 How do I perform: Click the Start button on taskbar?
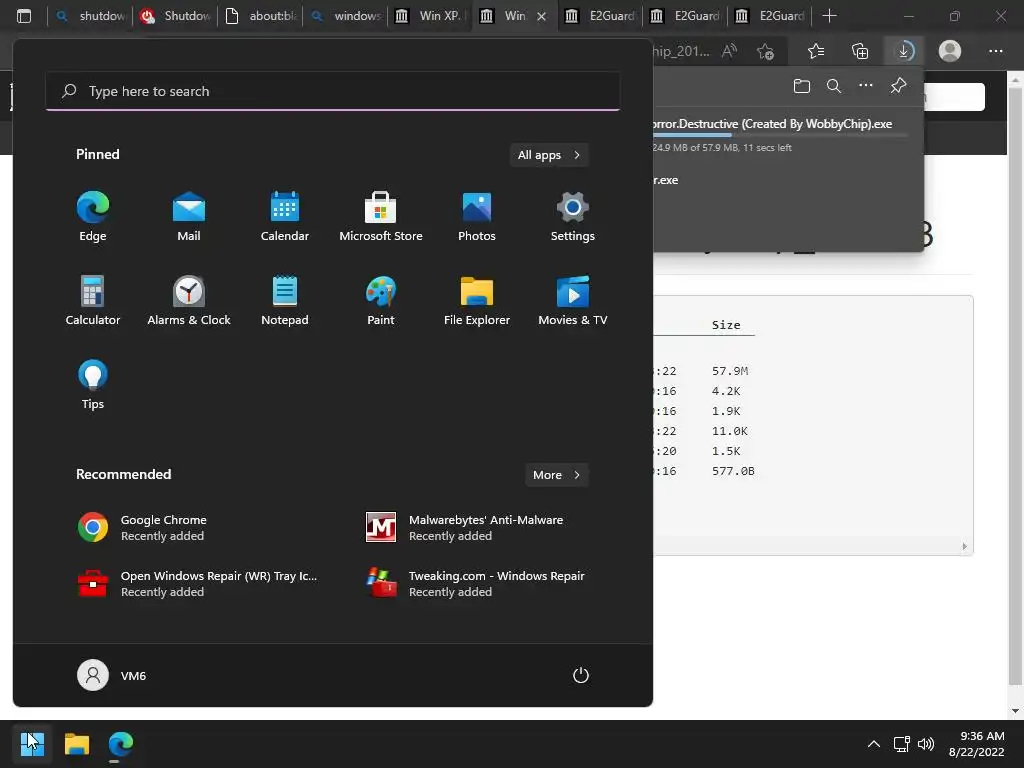pos(32,743)
